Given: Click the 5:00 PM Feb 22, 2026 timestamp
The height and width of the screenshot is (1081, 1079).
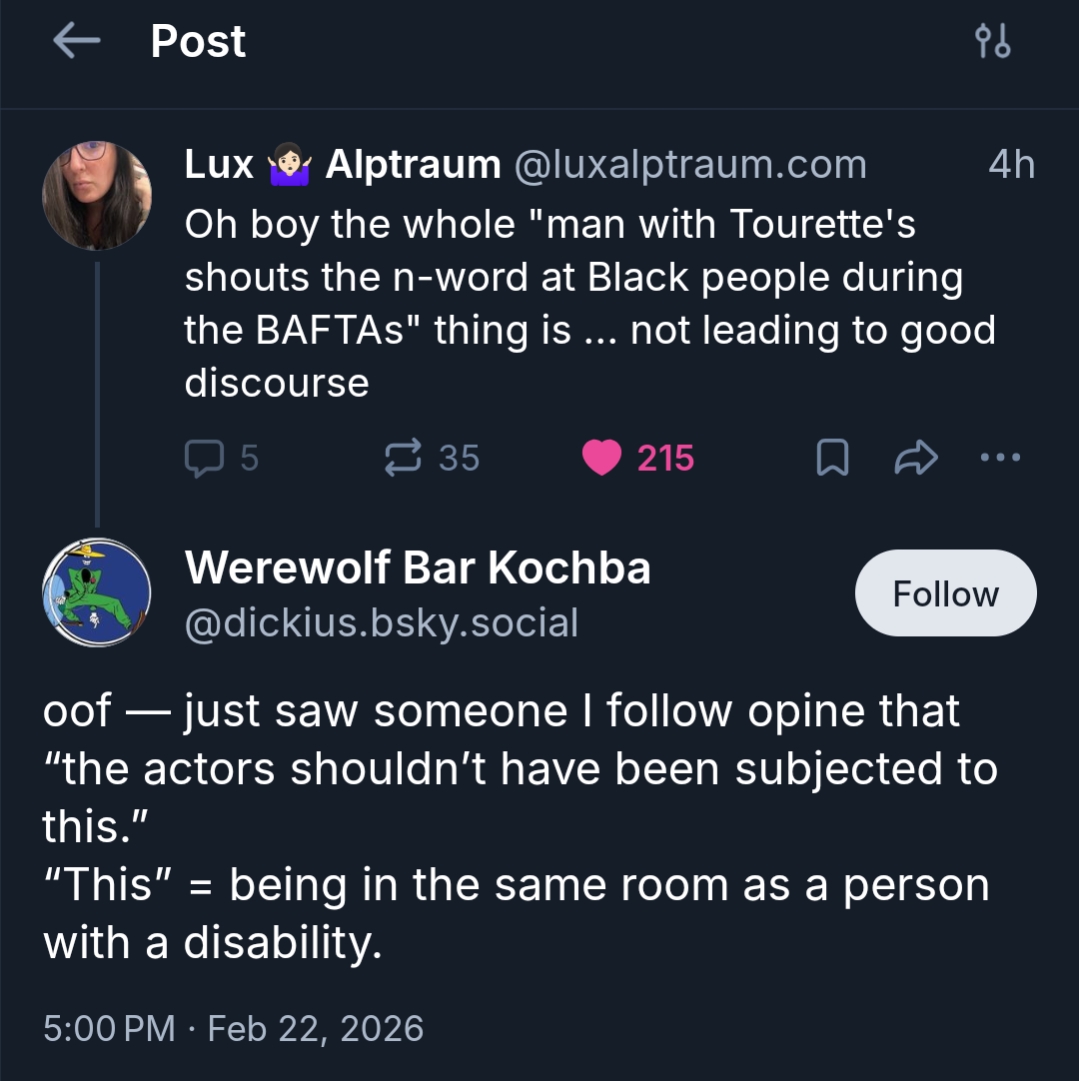Looking at the screenshot, I should point(233,1028).
